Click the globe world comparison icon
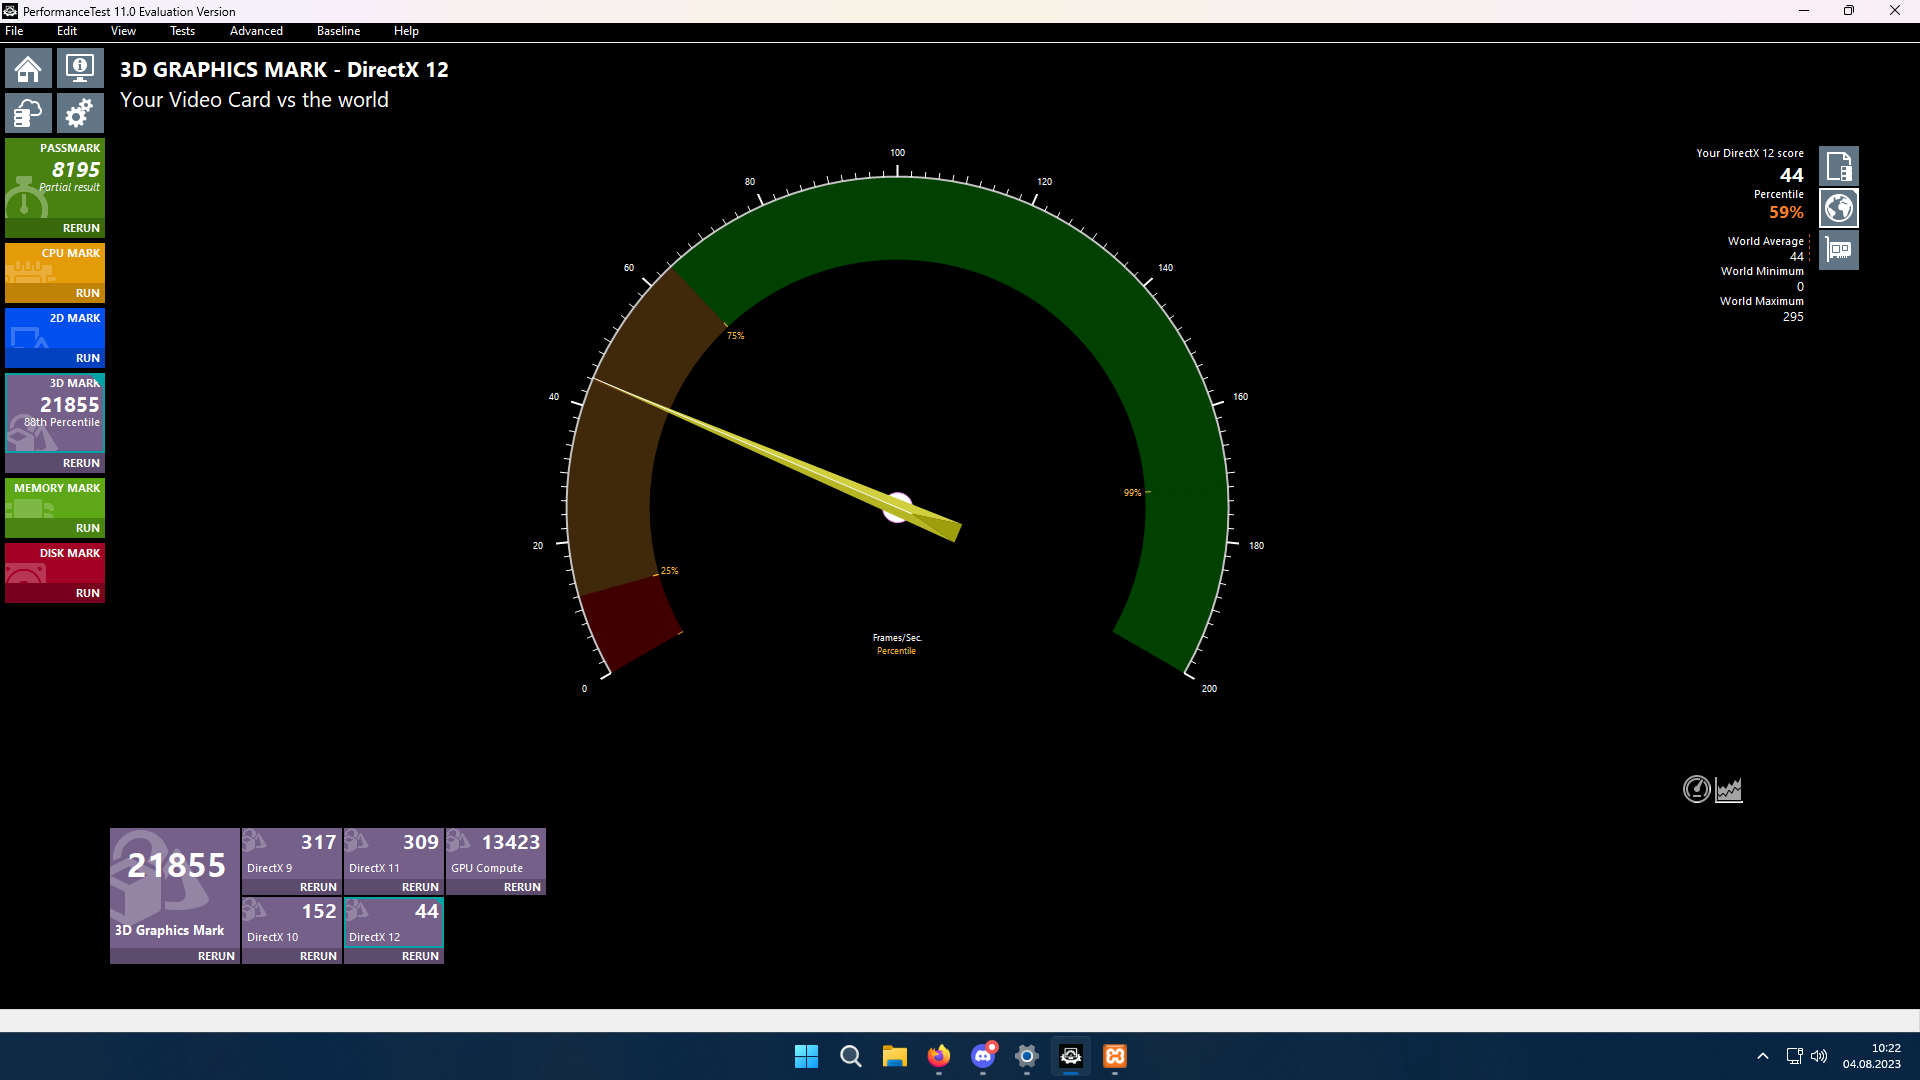Viewport: 1920px width, 1080px height. [x=1838, y=208]
